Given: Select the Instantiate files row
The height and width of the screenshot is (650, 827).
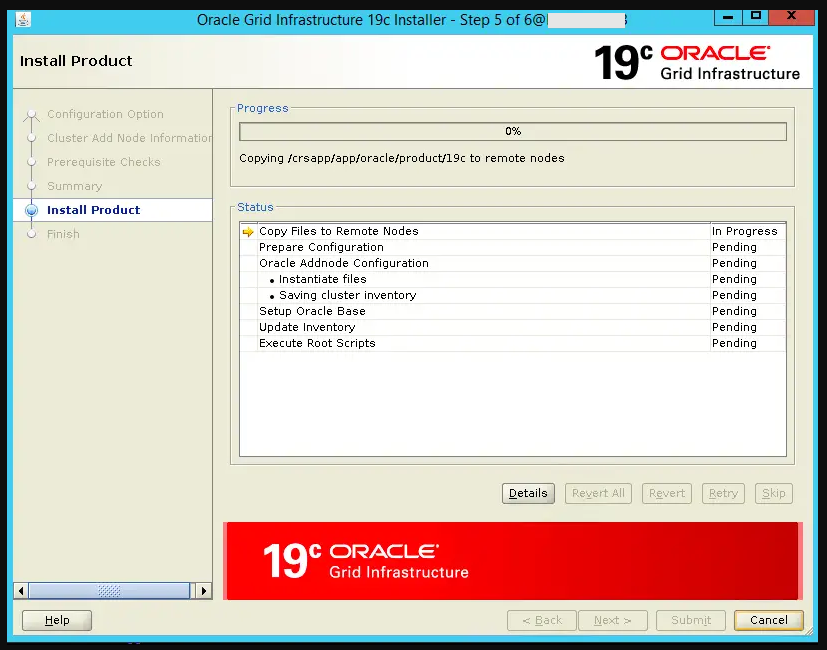Looking at the screenshot, I should pyautogui.click(x=513, y=279).
